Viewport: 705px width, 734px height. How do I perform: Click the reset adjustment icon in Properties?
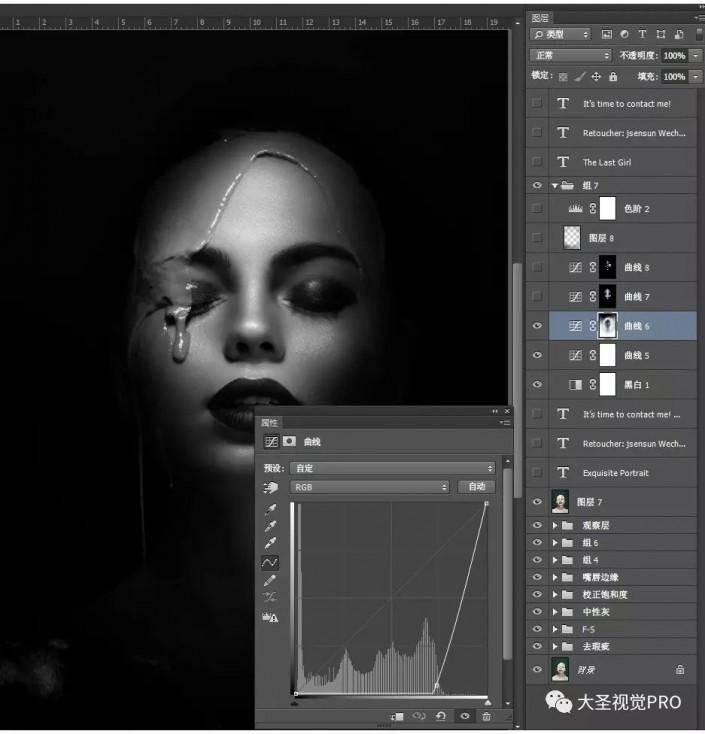coord(440,716)
